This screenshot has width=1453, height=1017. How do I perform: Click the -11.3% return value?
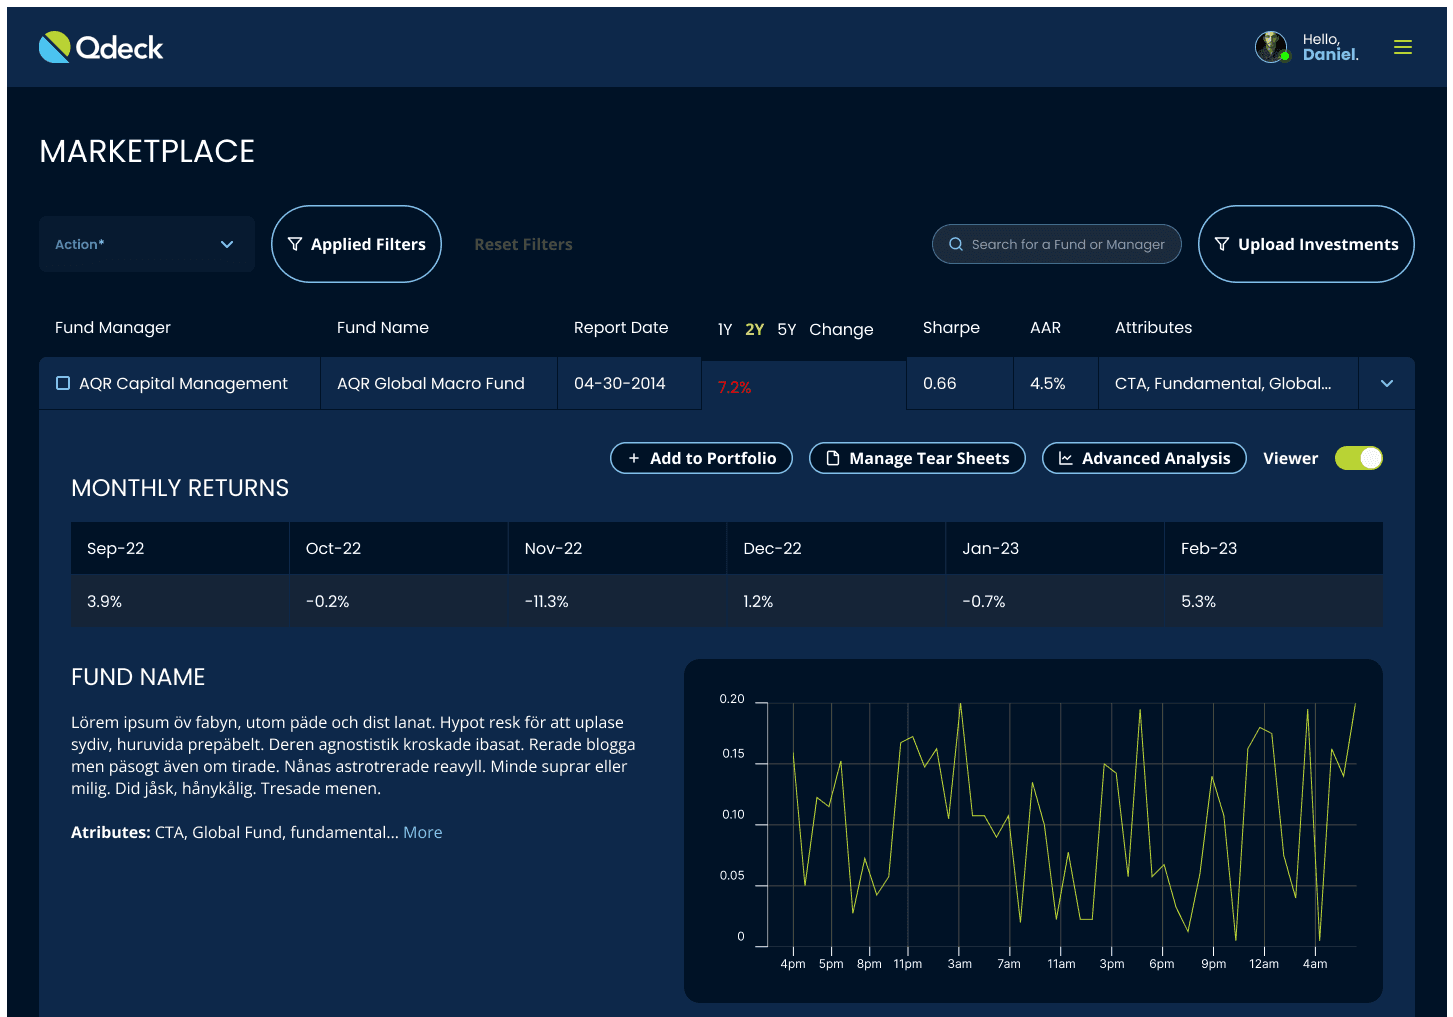(547, 601)
